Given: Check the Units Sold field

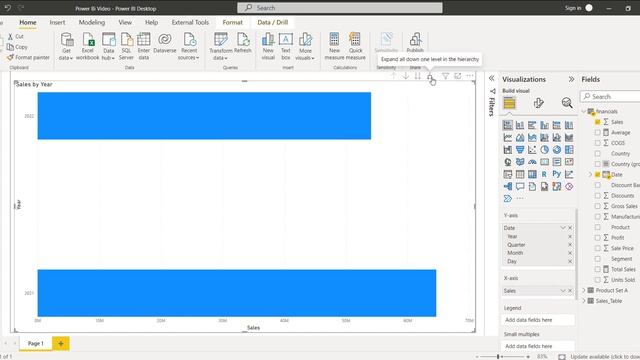Looking at the screenshot, I should [x=598, y=280].
